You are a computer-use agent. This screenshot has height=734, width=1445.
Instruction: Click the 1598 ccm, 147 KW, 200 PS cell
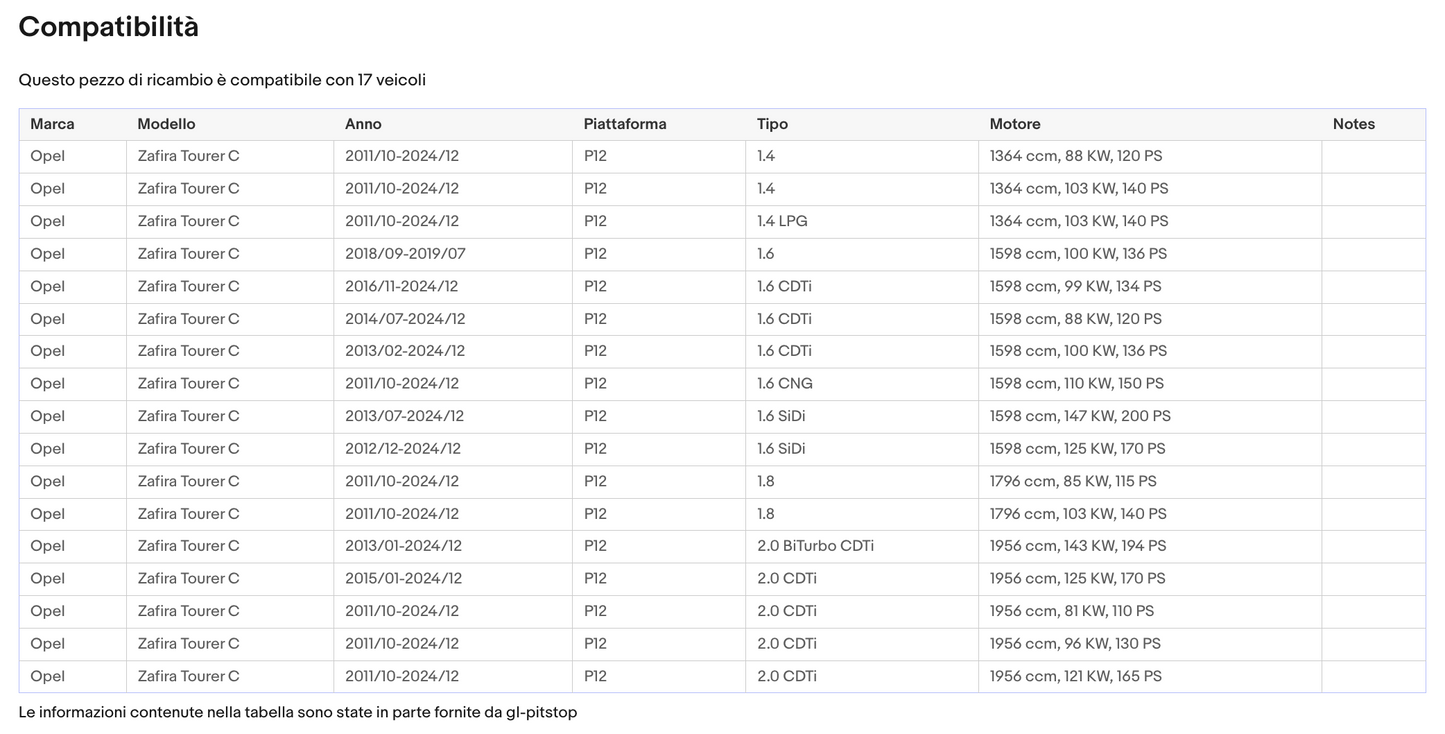pyautogui.click(x=1080, y=416)
